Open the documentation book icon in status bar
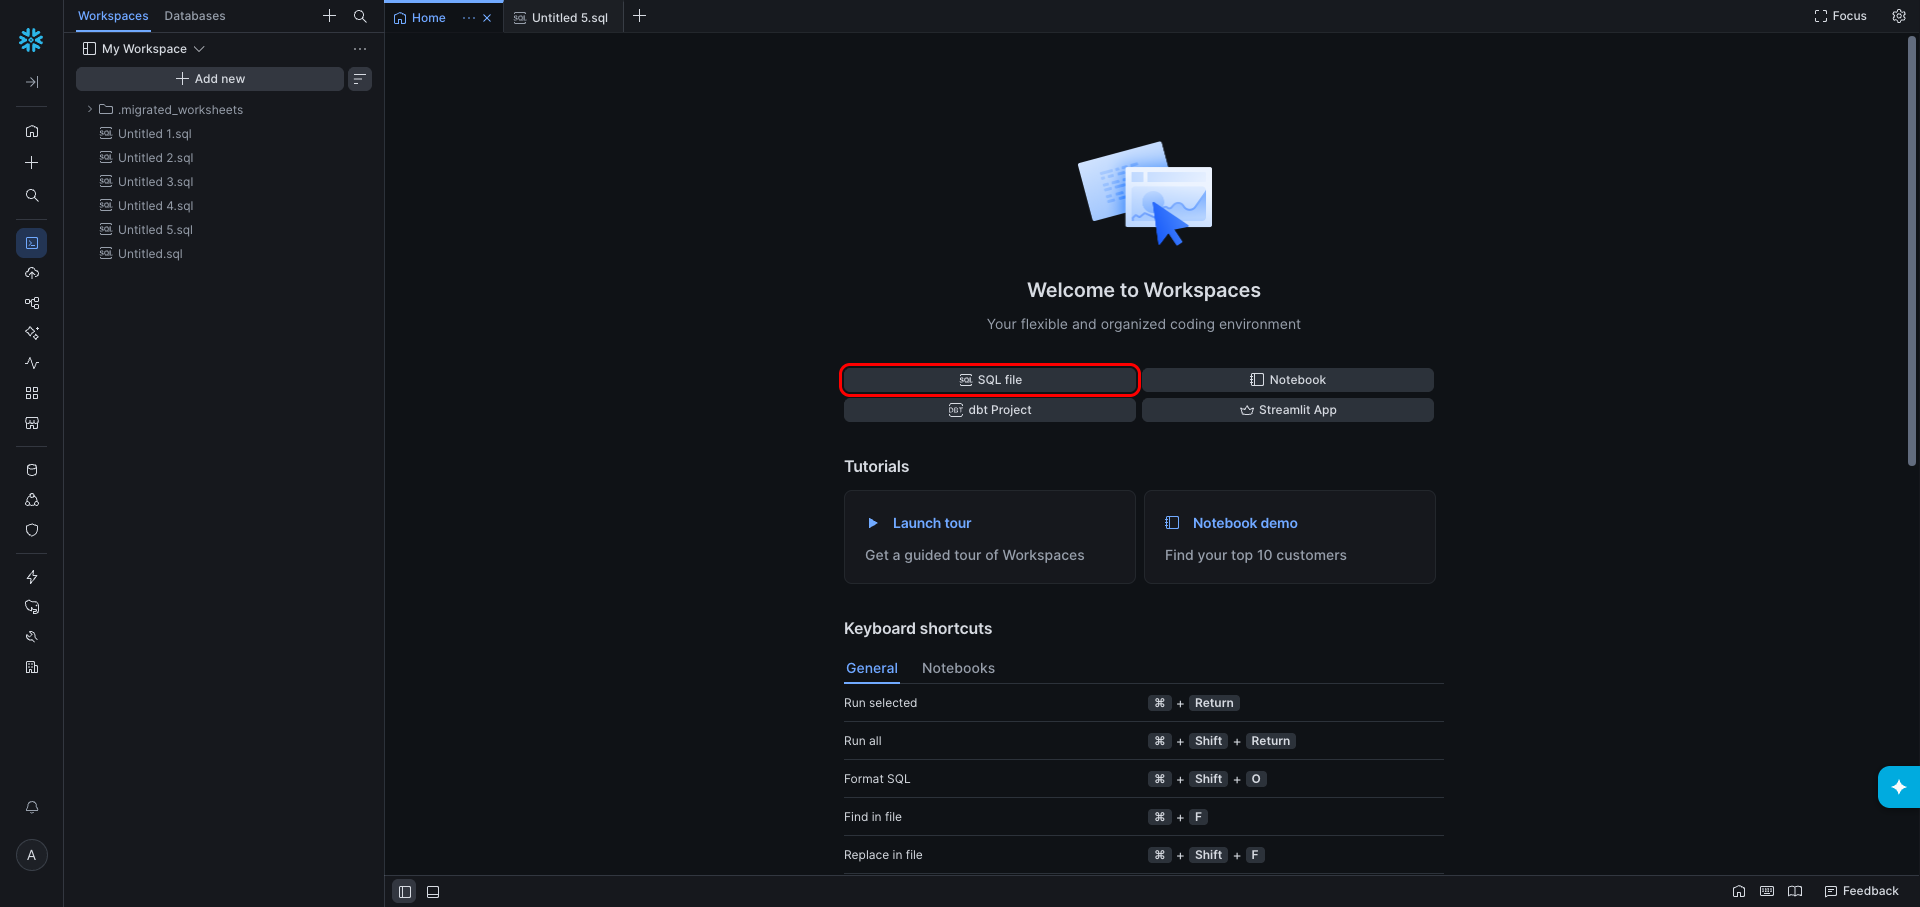The width and height of the screenshot is (1920, 907). pyautogui.click(x=1795, y=891)
